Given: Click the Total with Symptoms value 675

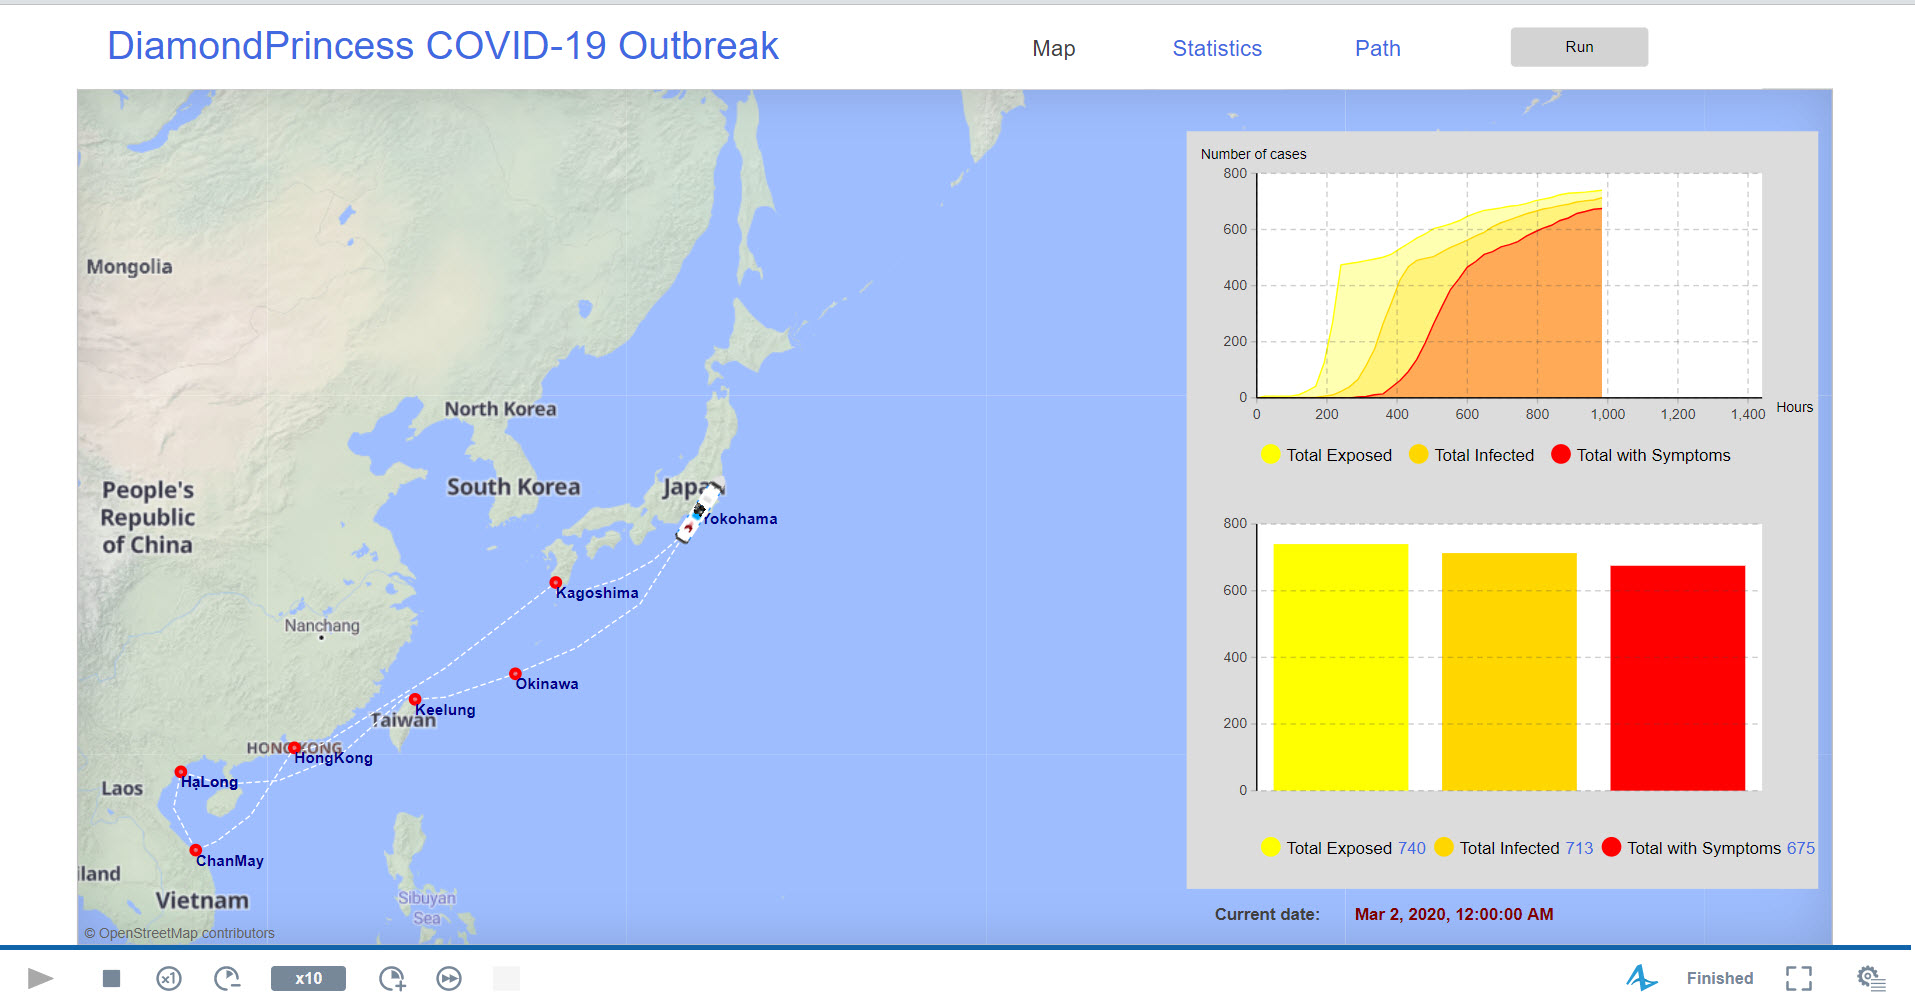Looking at the screenshot, I should point(1800,848).
